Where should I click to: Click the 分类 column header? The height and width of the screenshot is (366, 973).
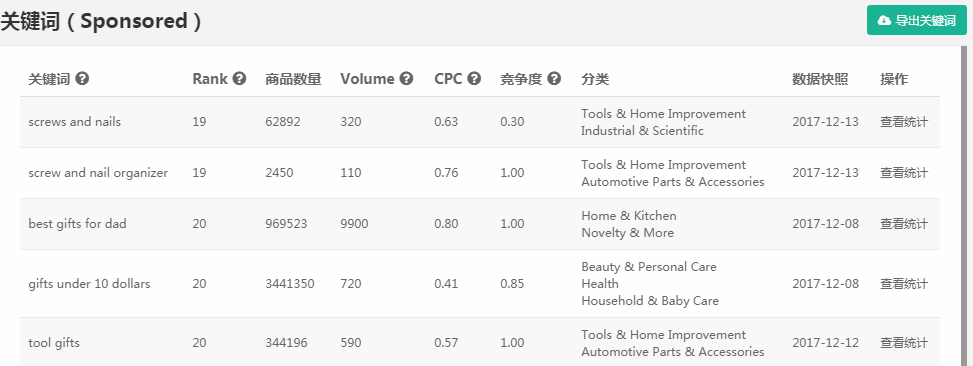tap(595, 79)
